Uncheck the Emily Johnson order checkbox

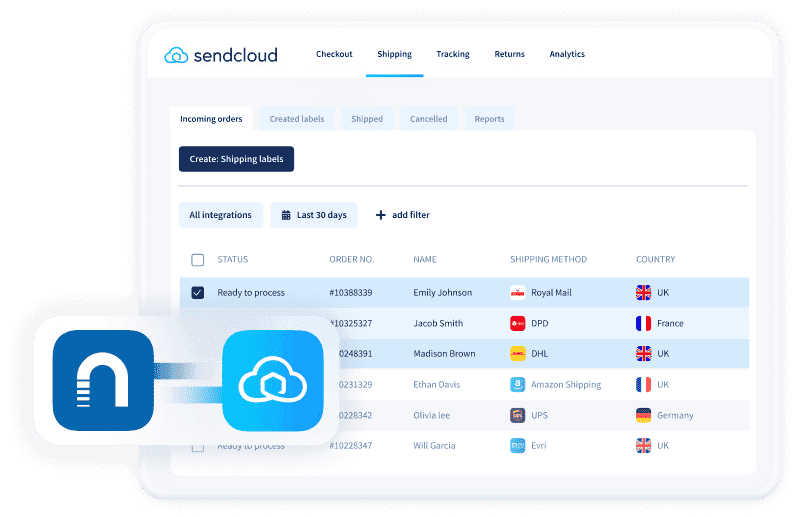(198, 293)
